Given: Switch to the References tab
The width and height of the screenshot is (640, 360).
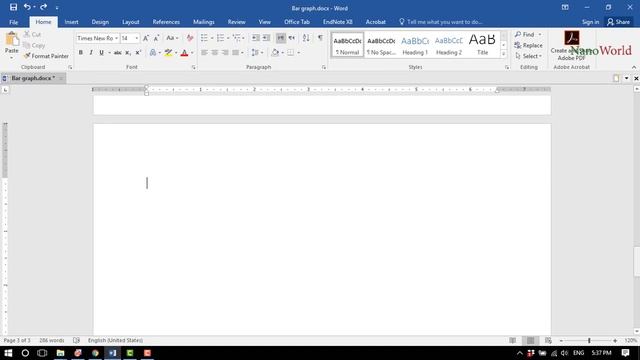Looking at the screenshot, I should 166,22.
